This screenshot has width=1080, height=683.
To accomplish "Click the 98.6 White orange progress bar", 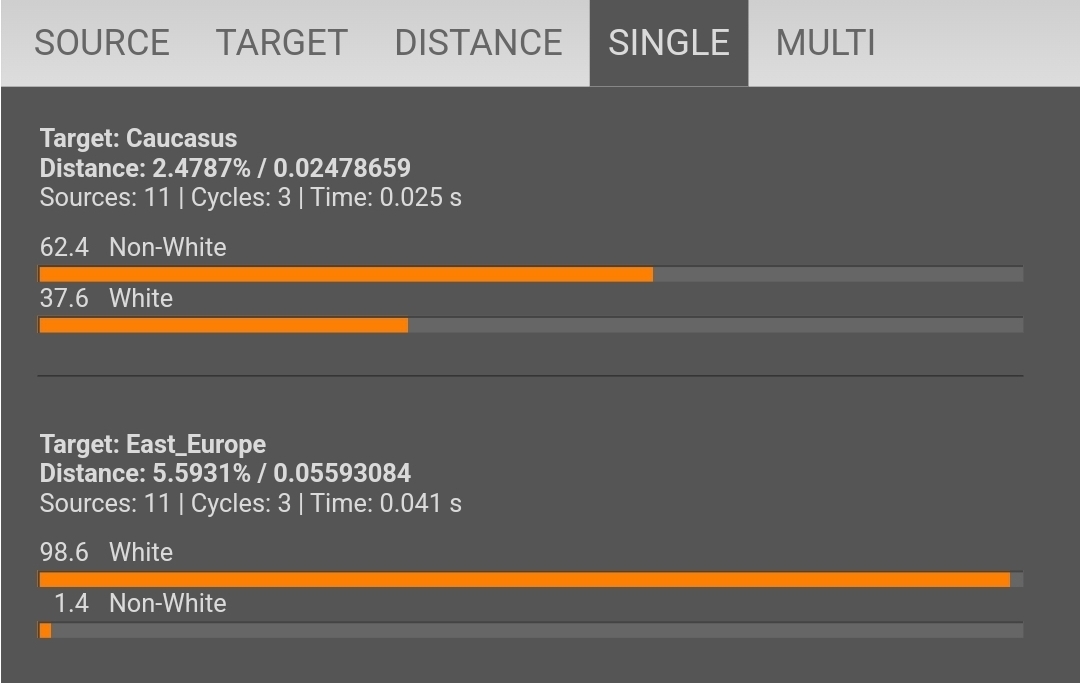I will coord(524,580).
